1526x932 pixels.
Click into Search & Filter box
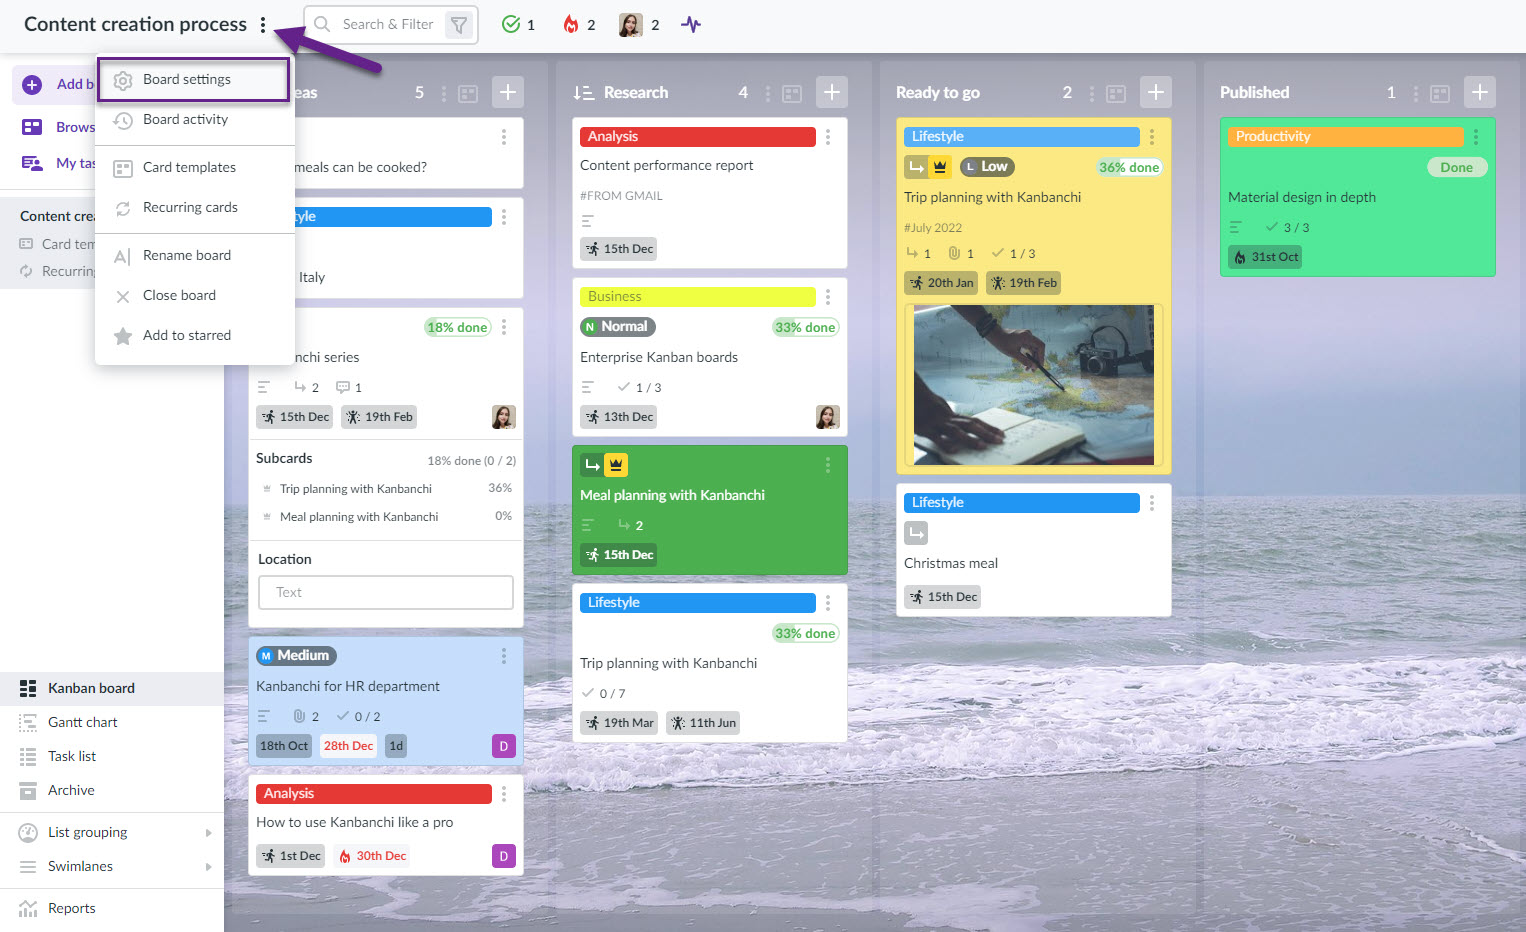(388, 25)
